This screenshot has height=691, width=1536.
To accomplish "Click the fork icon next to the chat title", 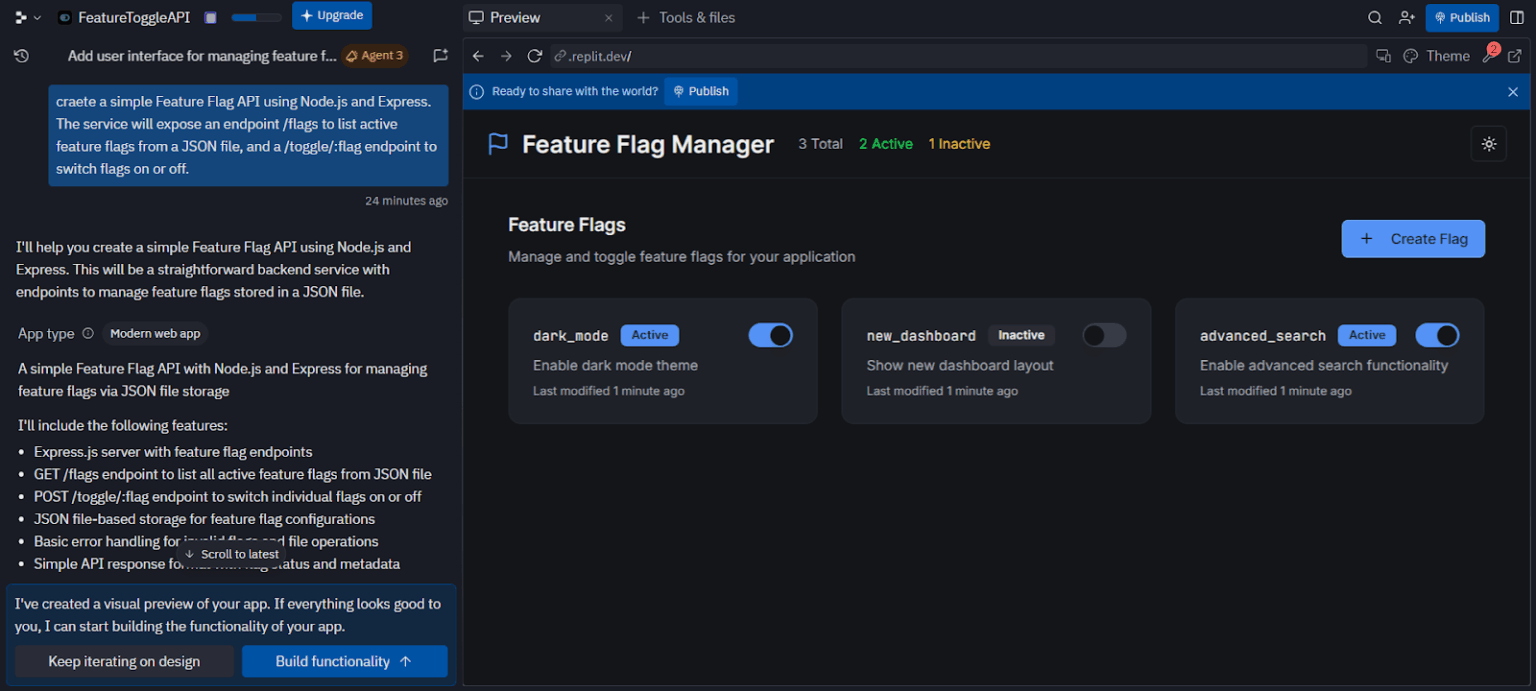I will click(440, 56).
